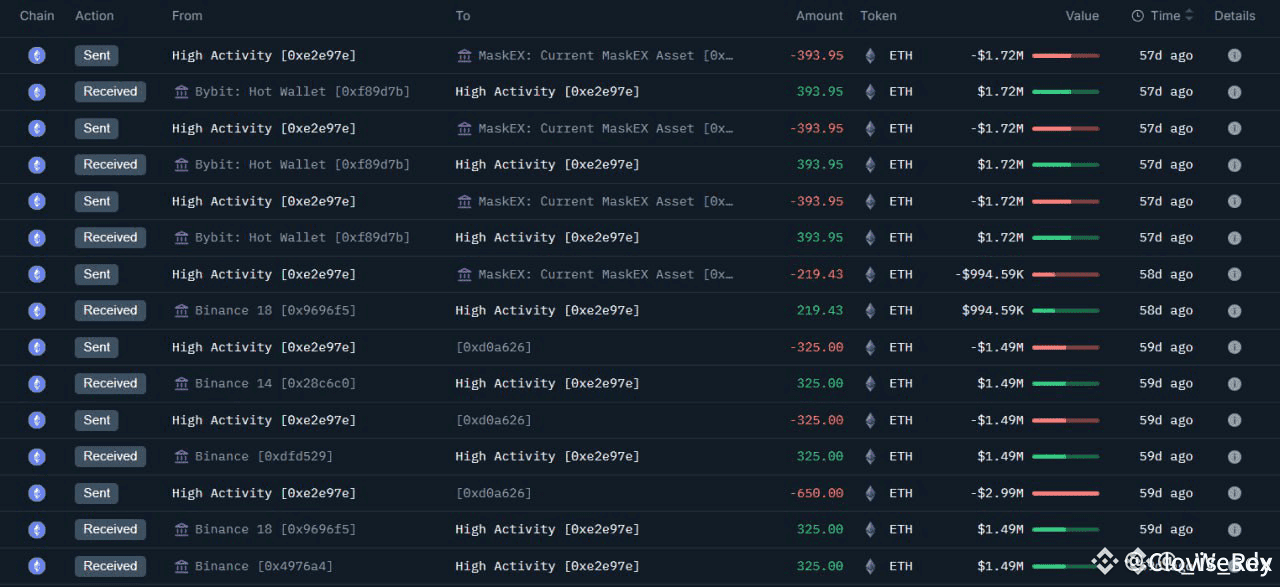Click the ETH token diamond icon in the -219.43 row
This screenshot has width=1280, height=587.
[x=869, y=274]
